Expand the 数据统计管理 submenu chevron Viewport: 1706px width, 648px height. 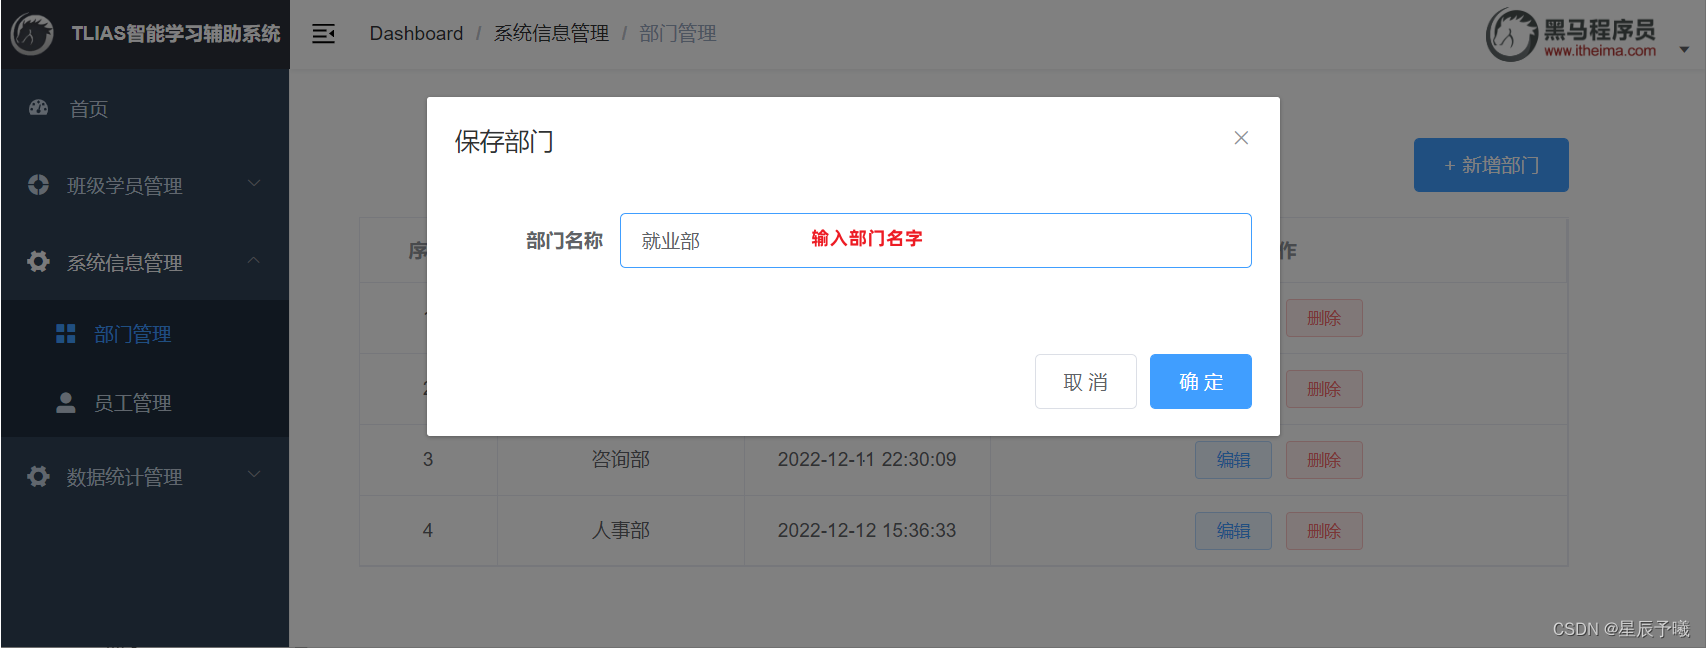tap(254, 474)
